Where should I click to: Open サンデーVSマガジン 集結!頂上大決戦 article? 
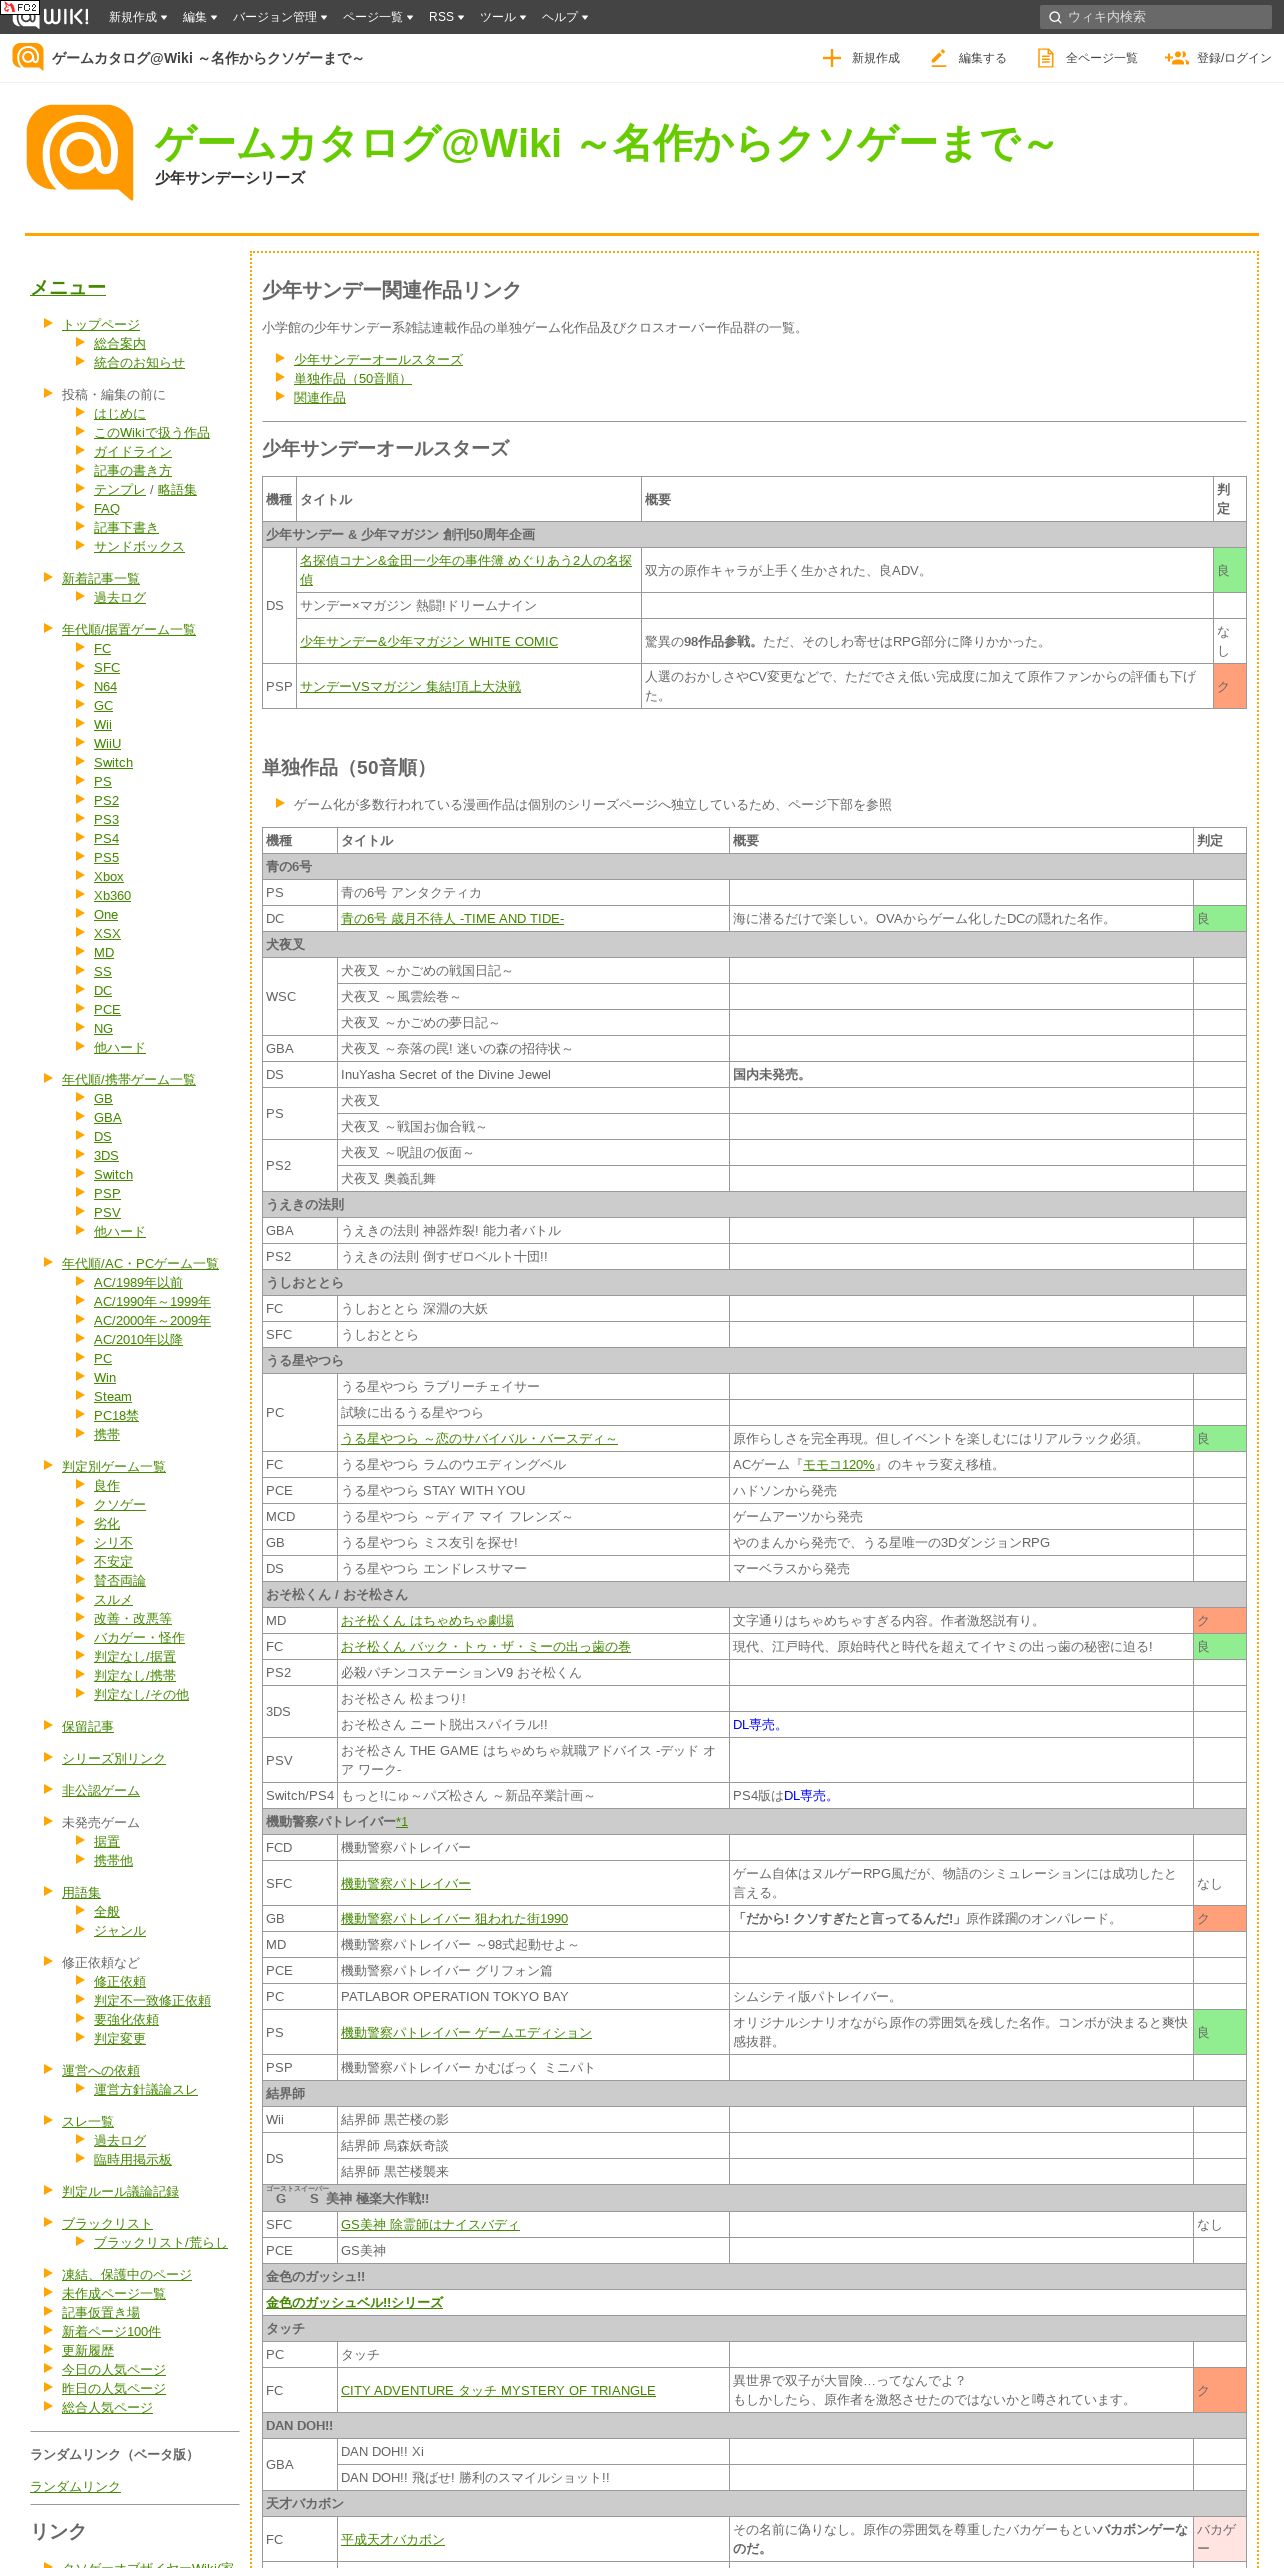coord(410,687)
